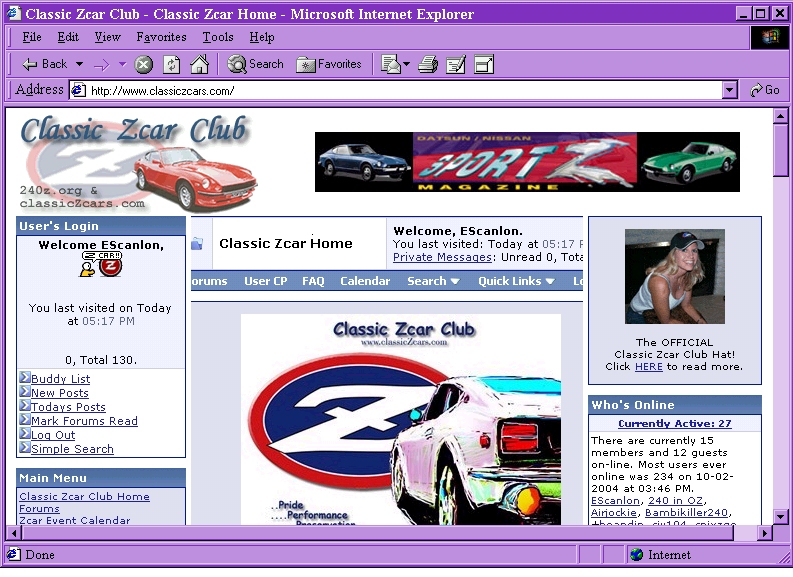Click the Go button beside address bar
The height and width of the screenshot is (577, 793).
point(764,90)
